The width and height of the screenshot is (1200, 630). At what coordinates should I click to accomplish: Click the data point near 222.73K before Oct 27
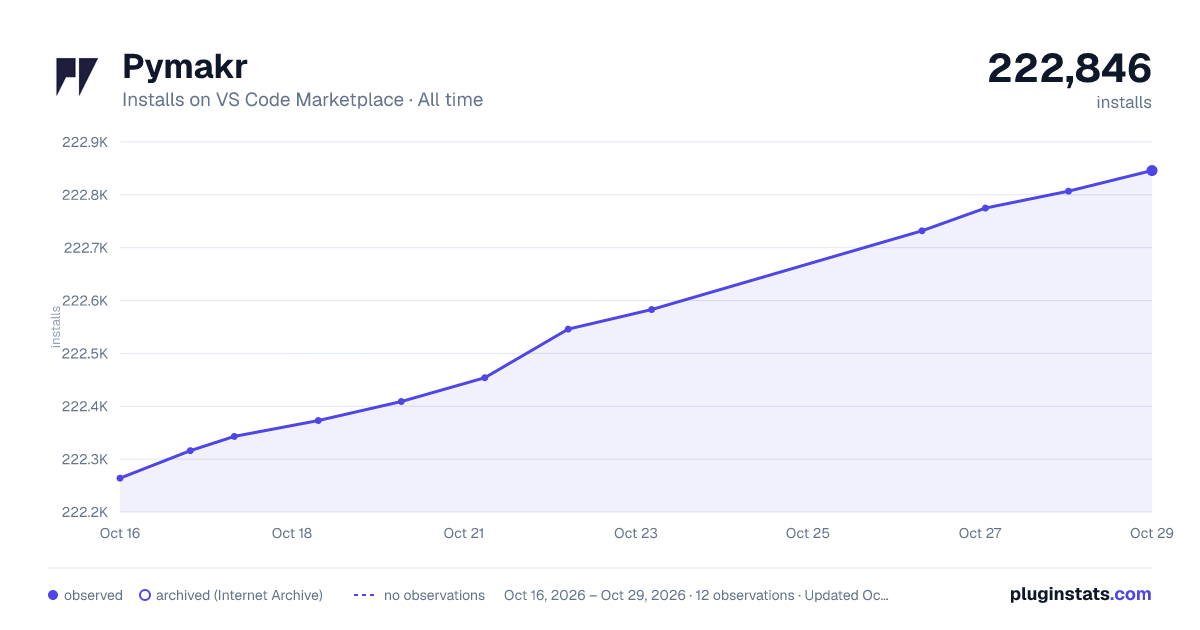pyautogui.click(x=922, y=231)
